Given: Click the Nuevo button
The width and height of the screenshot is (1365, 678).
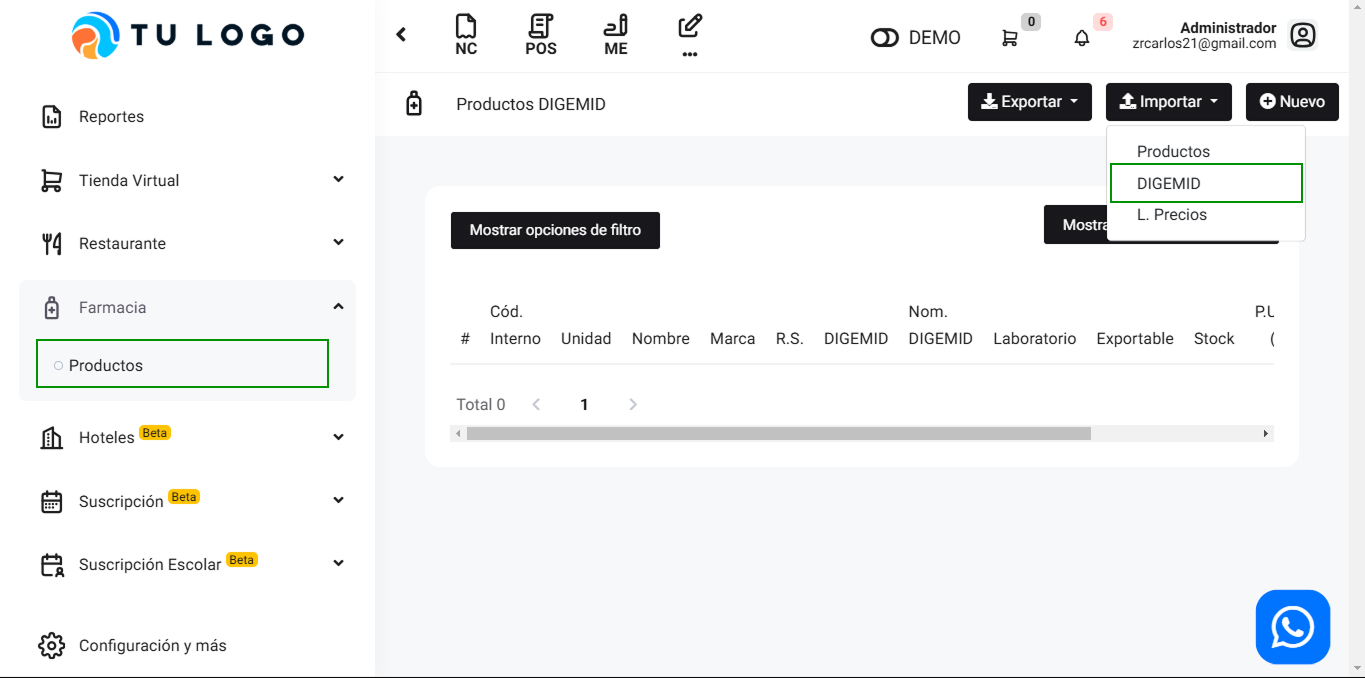Looking at the screenshot, I should [x=1291, y=102].
